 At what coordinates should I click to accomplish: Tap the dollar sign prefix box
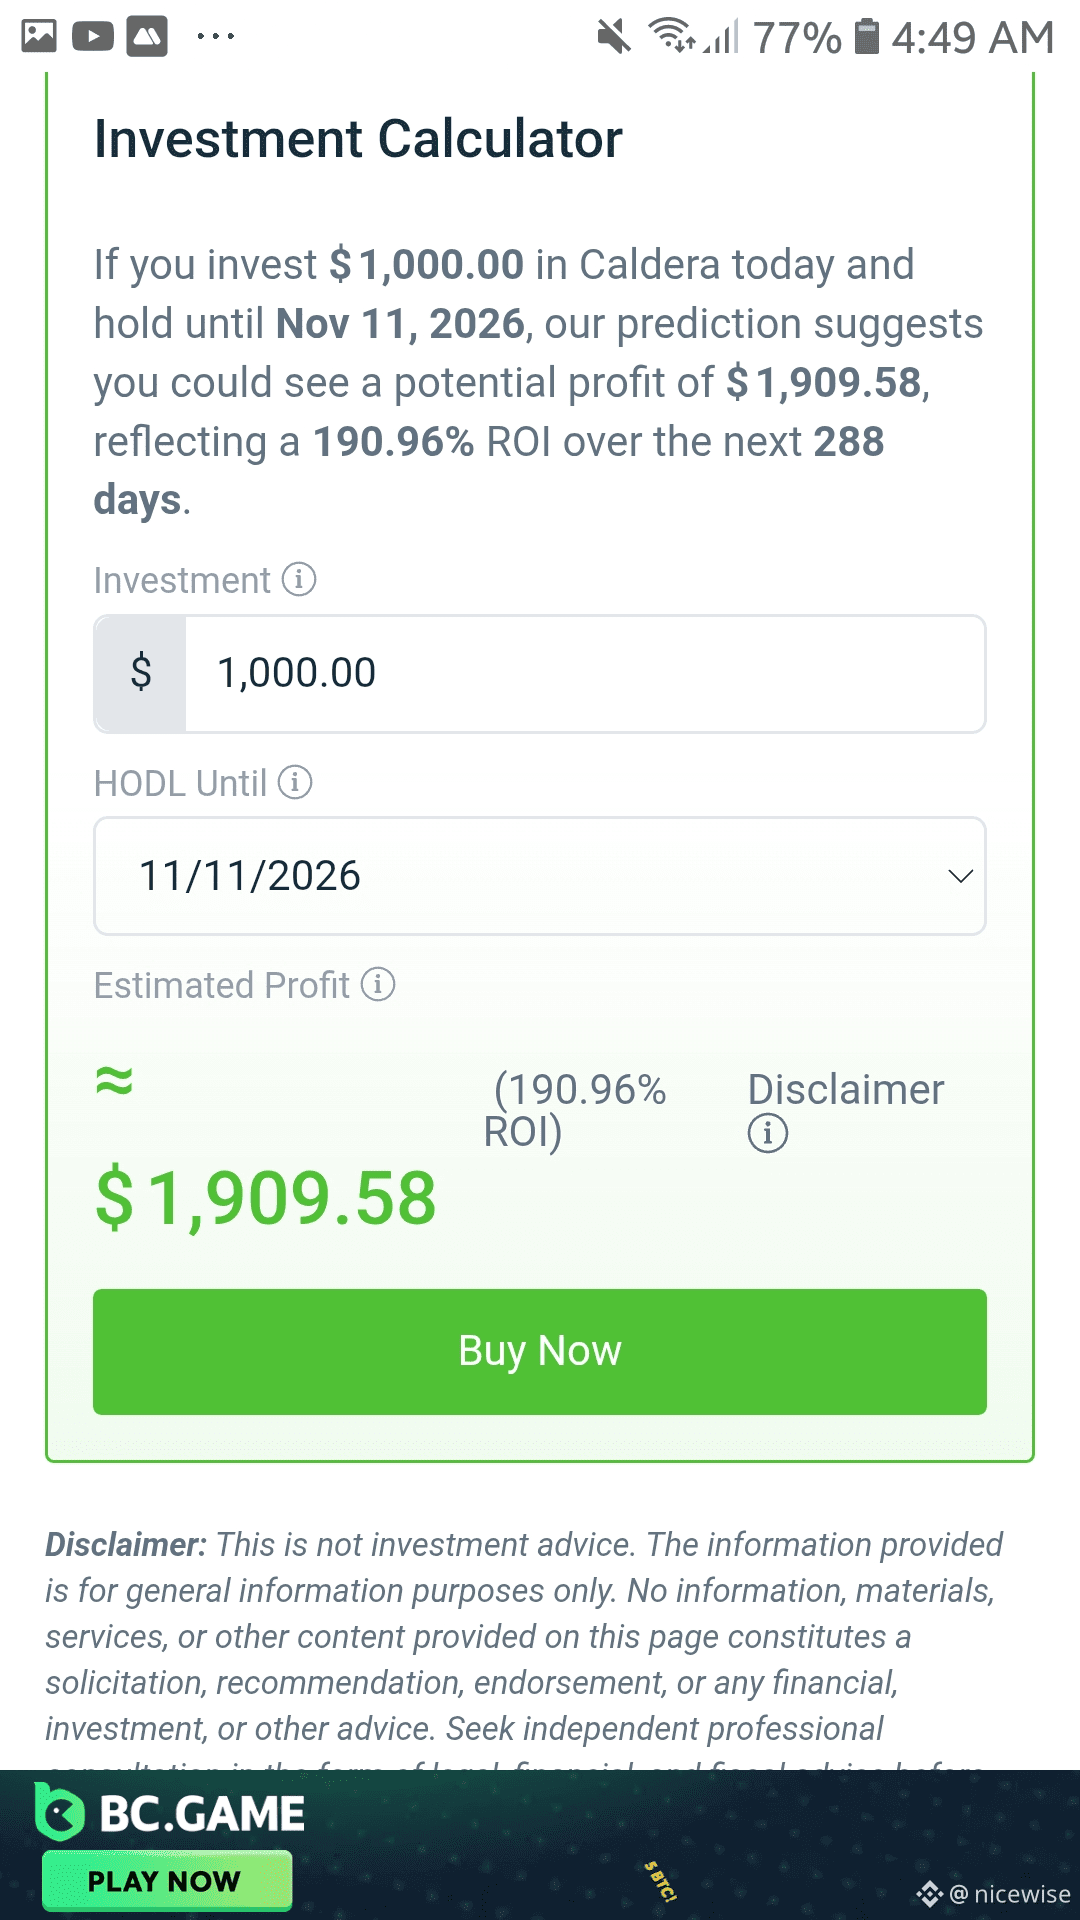click(x=141, y=674)
